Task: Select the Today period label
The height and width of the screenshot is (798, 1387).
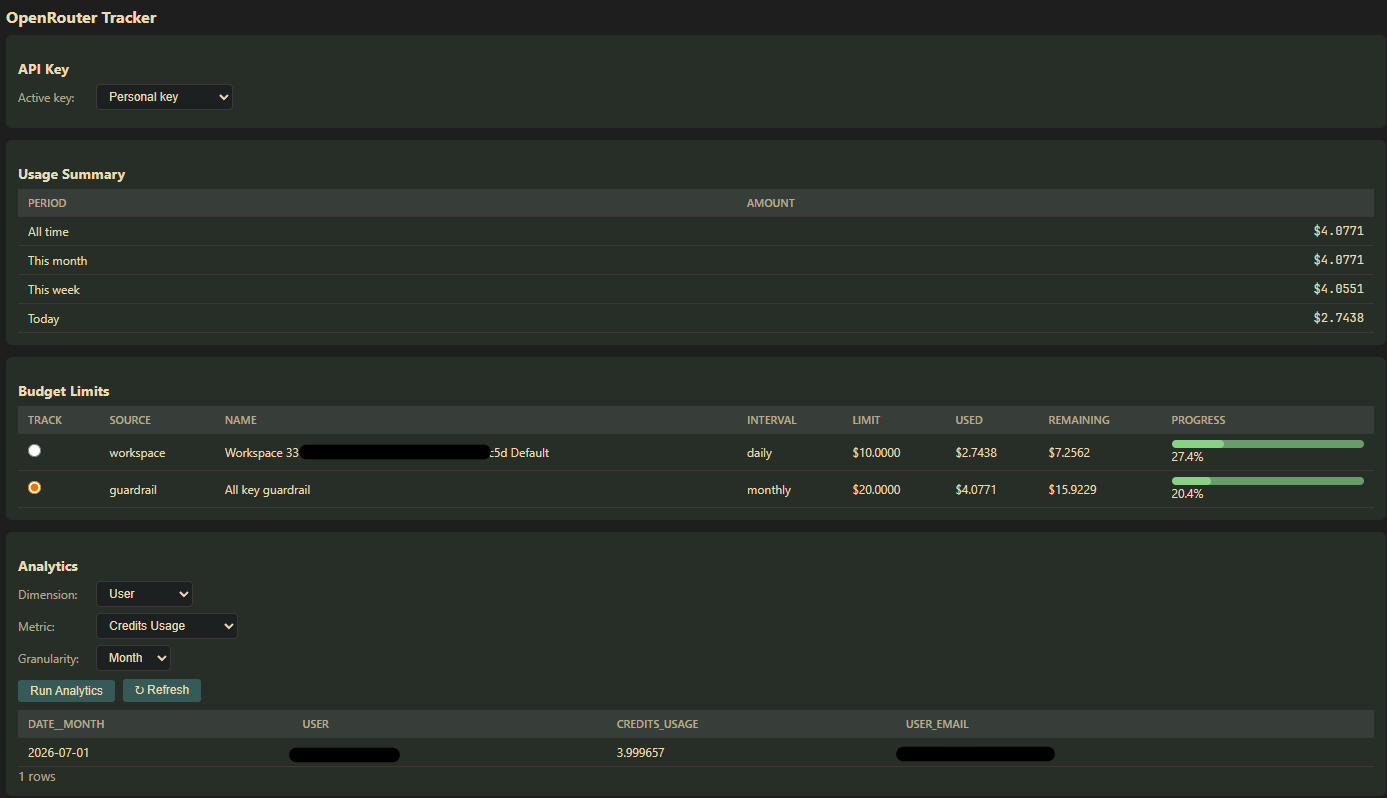Action: point(44,319)
